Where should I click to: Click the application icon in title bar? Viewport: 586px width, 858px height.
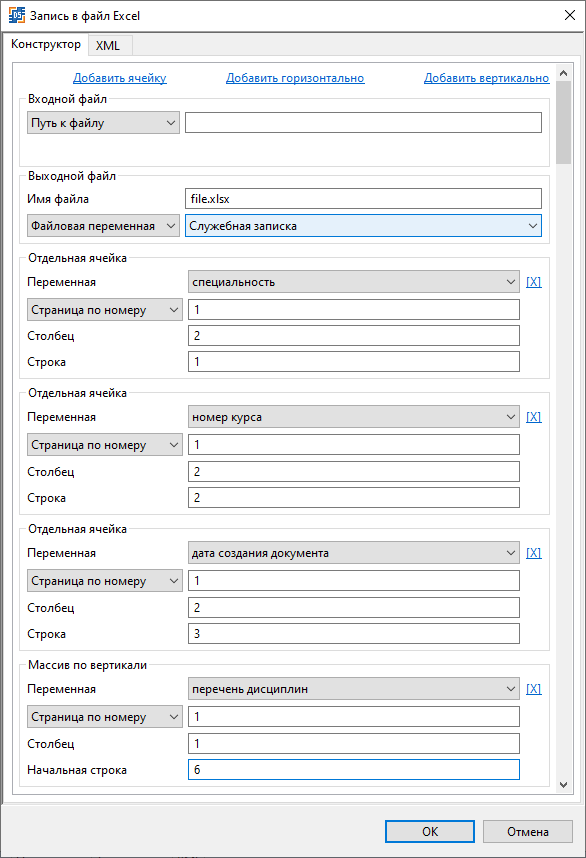(16, 15)
